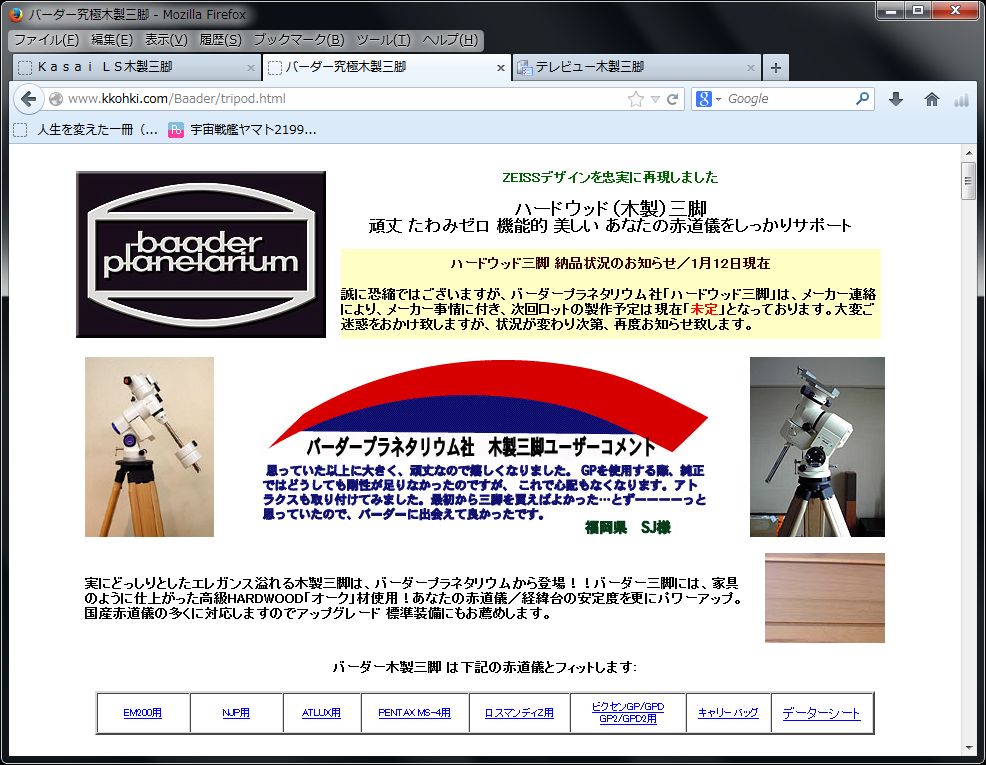Click the search magnifier icon
Screen dimensions: 986x765
862,99
